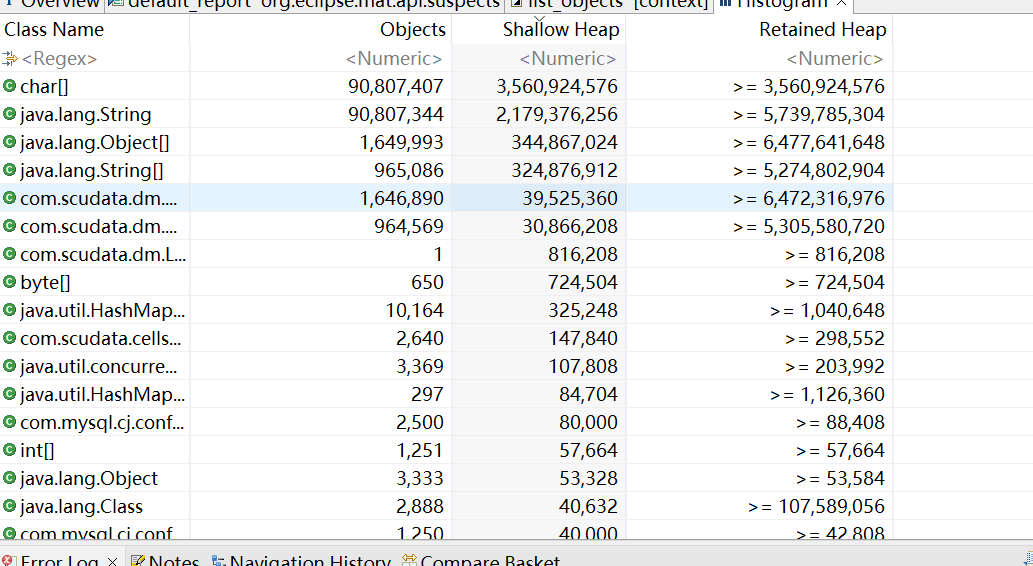Click the Navigation History view icon
Image resolution: width=1033 pixels, height=566 pixels.
218,561
